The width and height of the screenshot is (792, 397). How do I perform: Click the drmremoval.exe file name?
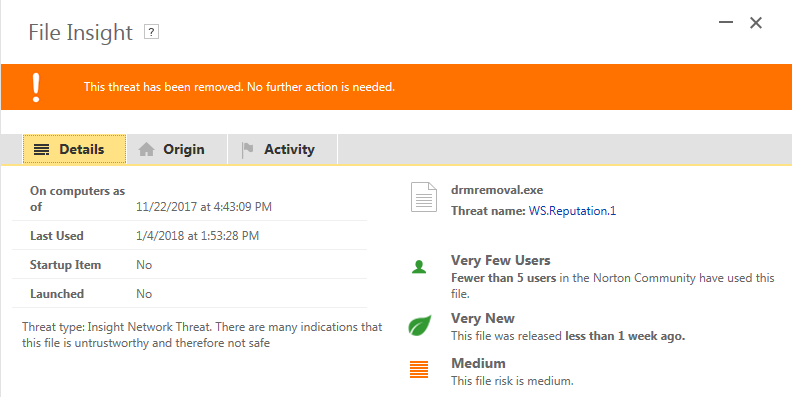click(497, 190)
